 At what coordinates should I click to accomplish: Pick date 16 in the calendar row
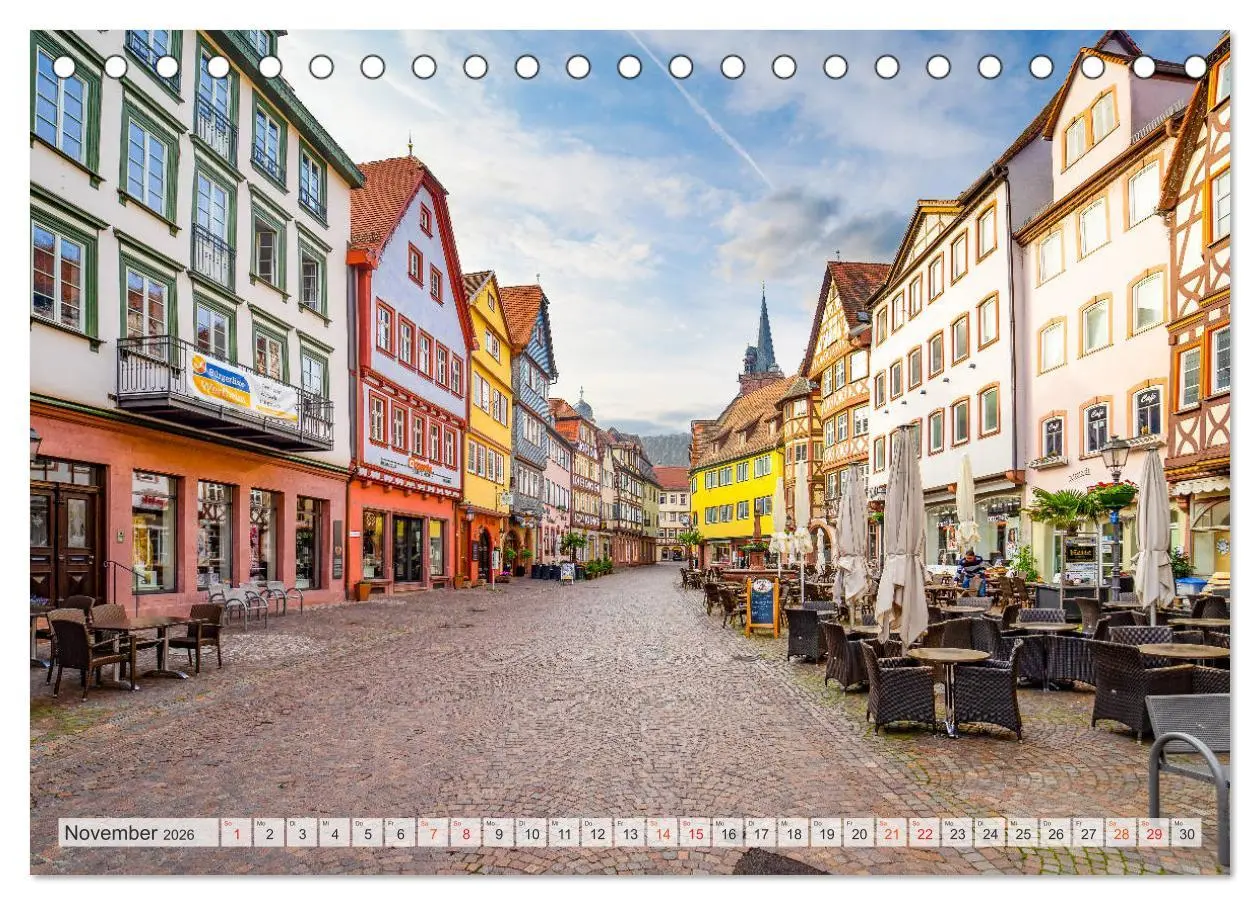727,833
